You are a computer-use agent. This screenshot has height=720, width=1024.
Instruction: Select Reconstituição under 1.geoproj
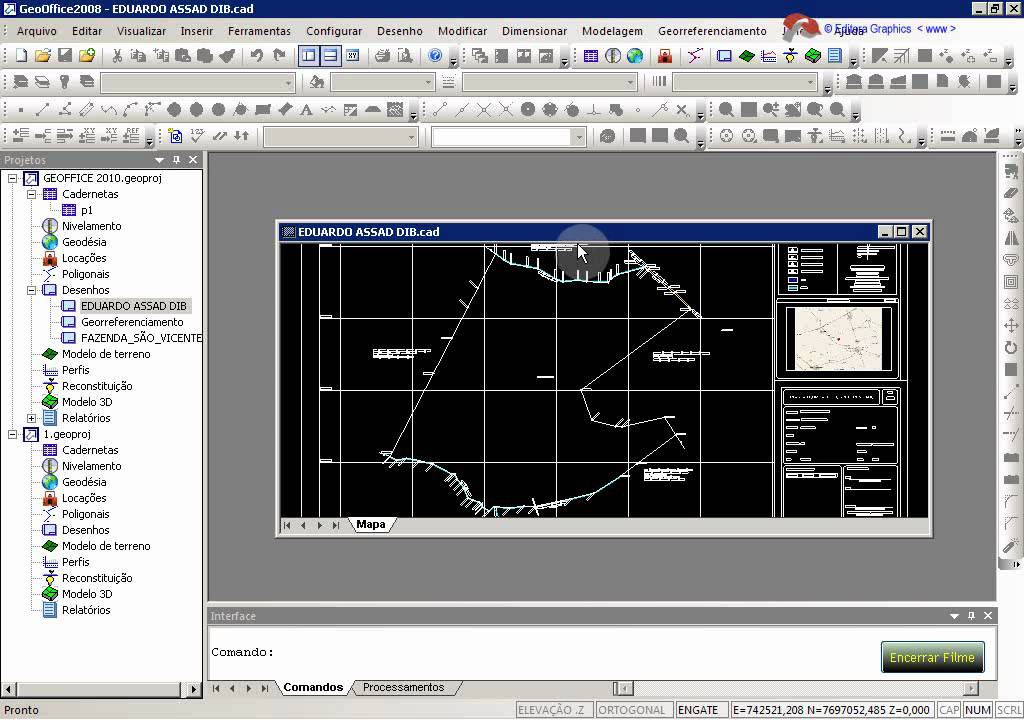pyautogui.click(x=97, y=578)
